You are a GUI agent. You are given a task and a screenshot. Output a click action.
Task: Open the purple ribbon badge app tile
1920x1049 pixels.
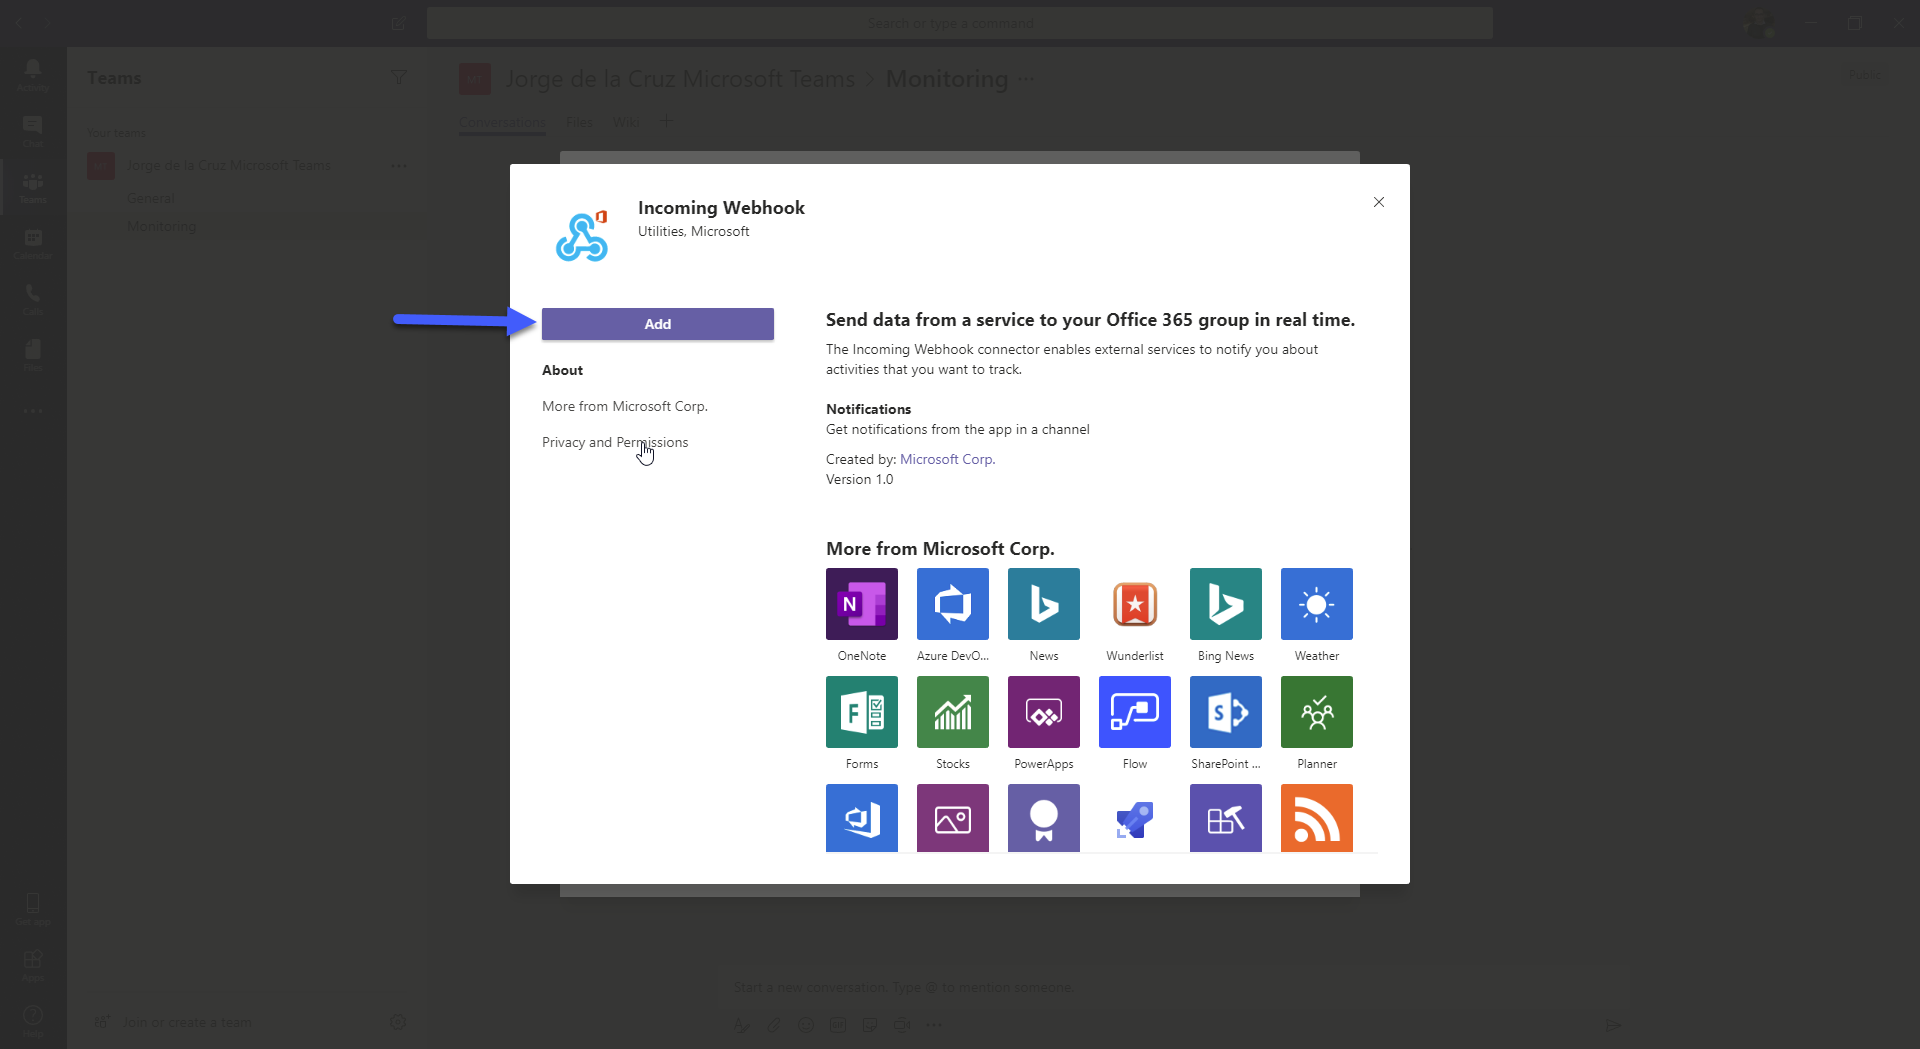(x=1044, y=818)
